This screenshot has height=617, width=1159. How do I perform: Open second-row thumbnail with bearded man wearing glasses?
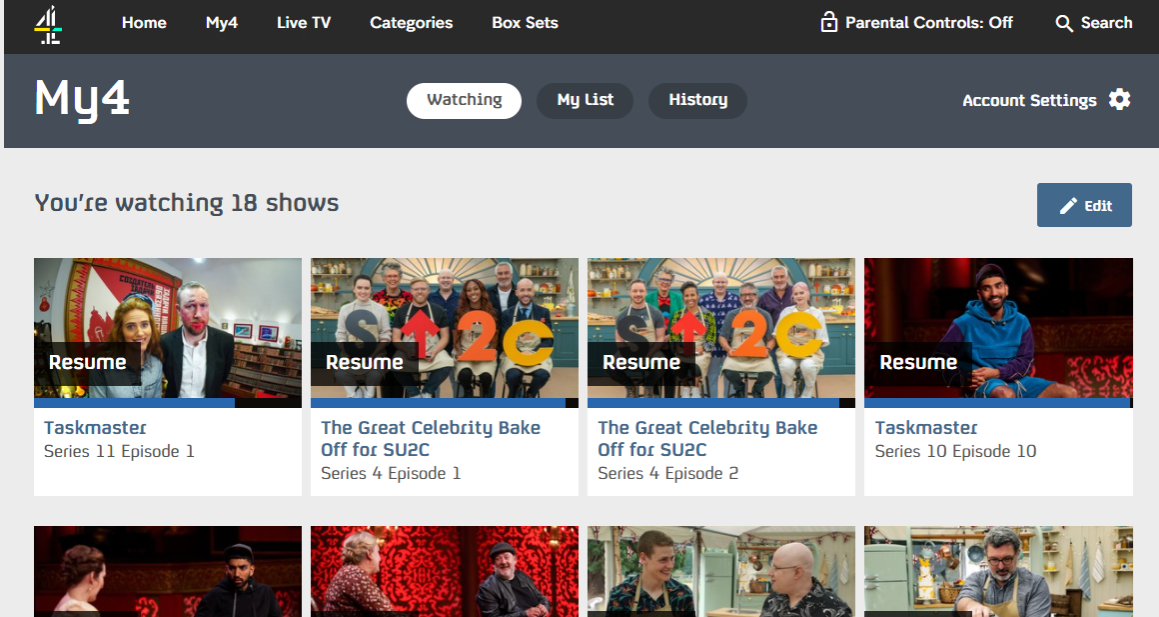click(999, 571)
